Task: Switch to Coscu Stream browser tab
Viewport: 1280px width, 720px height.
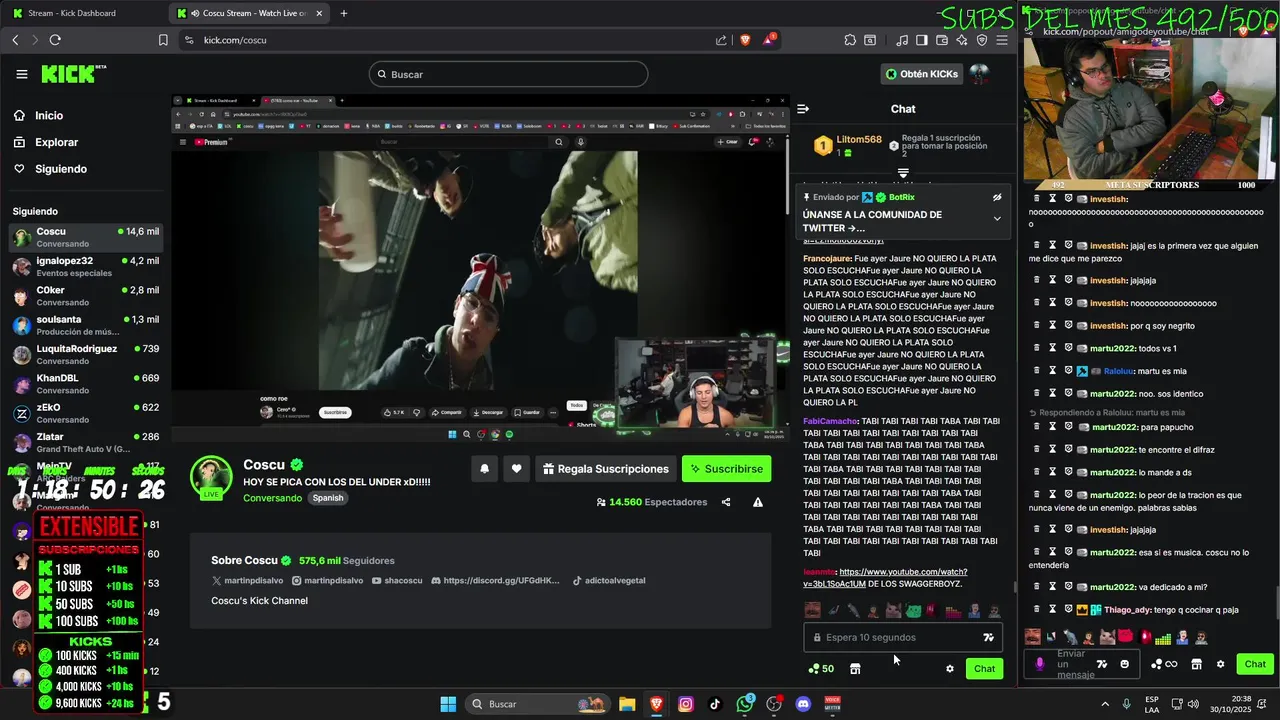Action: 247,13
